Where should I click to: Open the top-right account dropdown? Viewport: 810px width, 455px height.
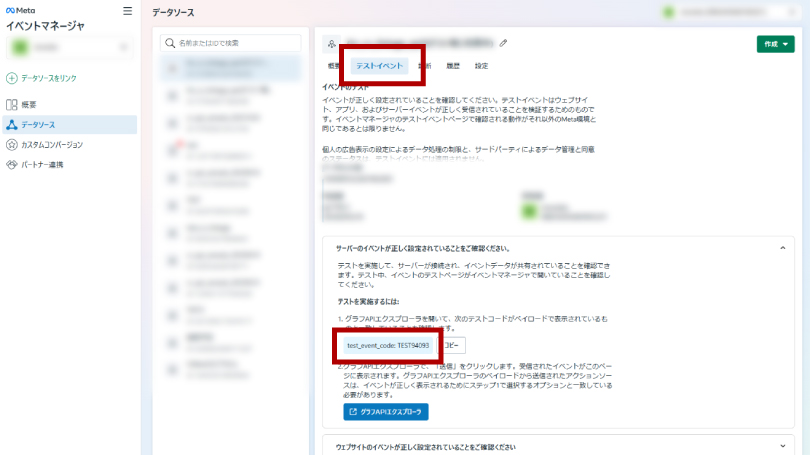click(x=731, y=12)
